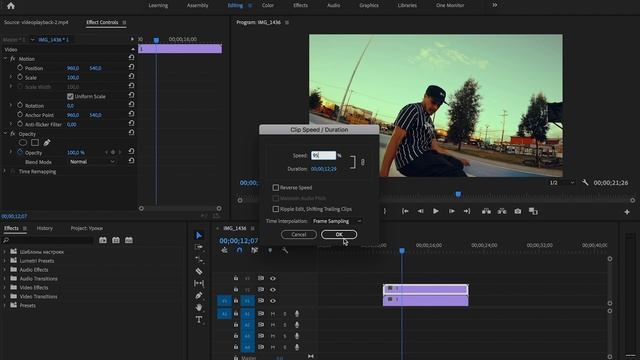This screenshot has width=640, height=360.
Task: Open the Button Editor plus icon
Action: tap(627, 211)
